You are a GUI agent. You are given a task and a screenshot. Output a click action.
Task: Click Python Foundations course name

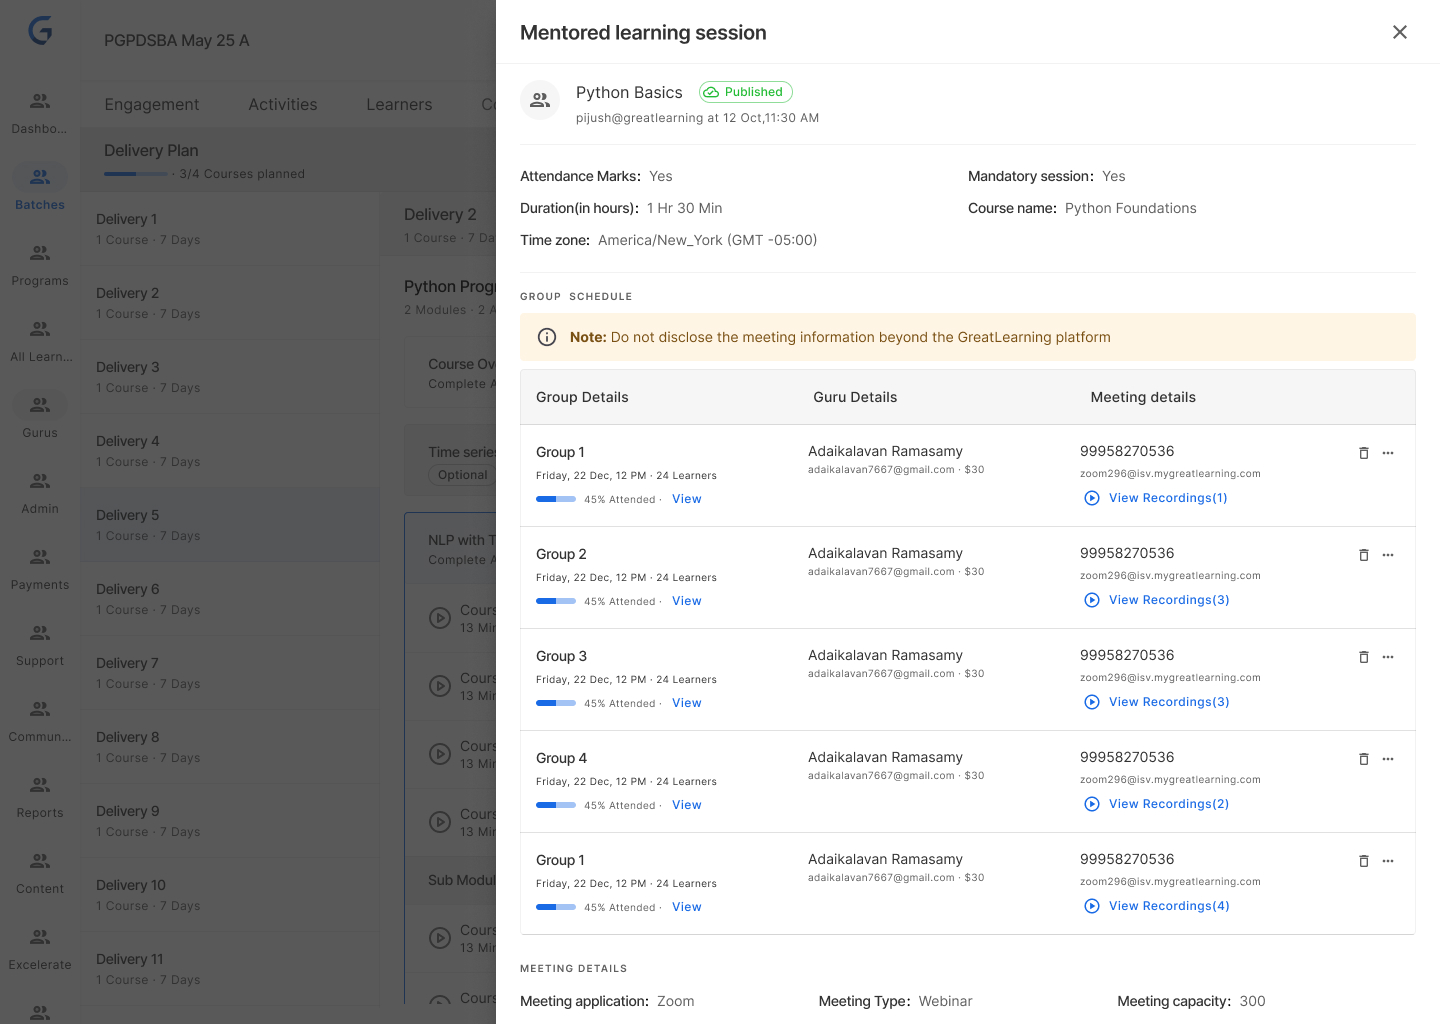(1130, 208)
